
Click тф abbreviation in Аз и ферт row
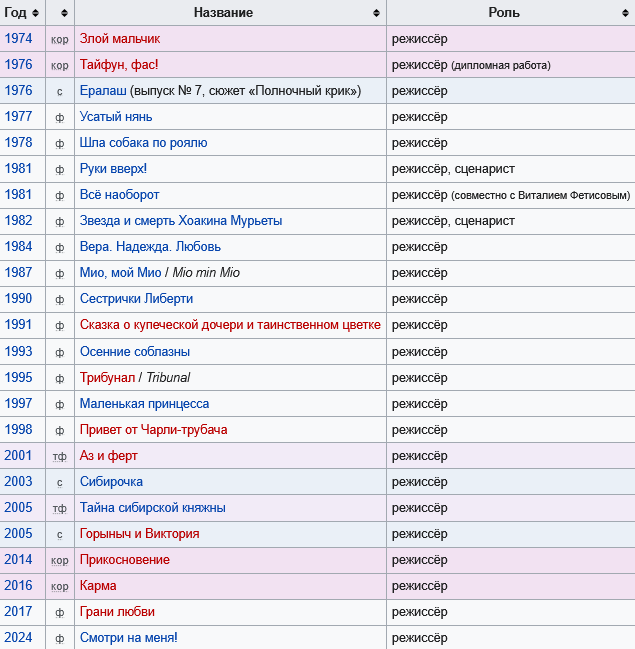click(60, 457)
